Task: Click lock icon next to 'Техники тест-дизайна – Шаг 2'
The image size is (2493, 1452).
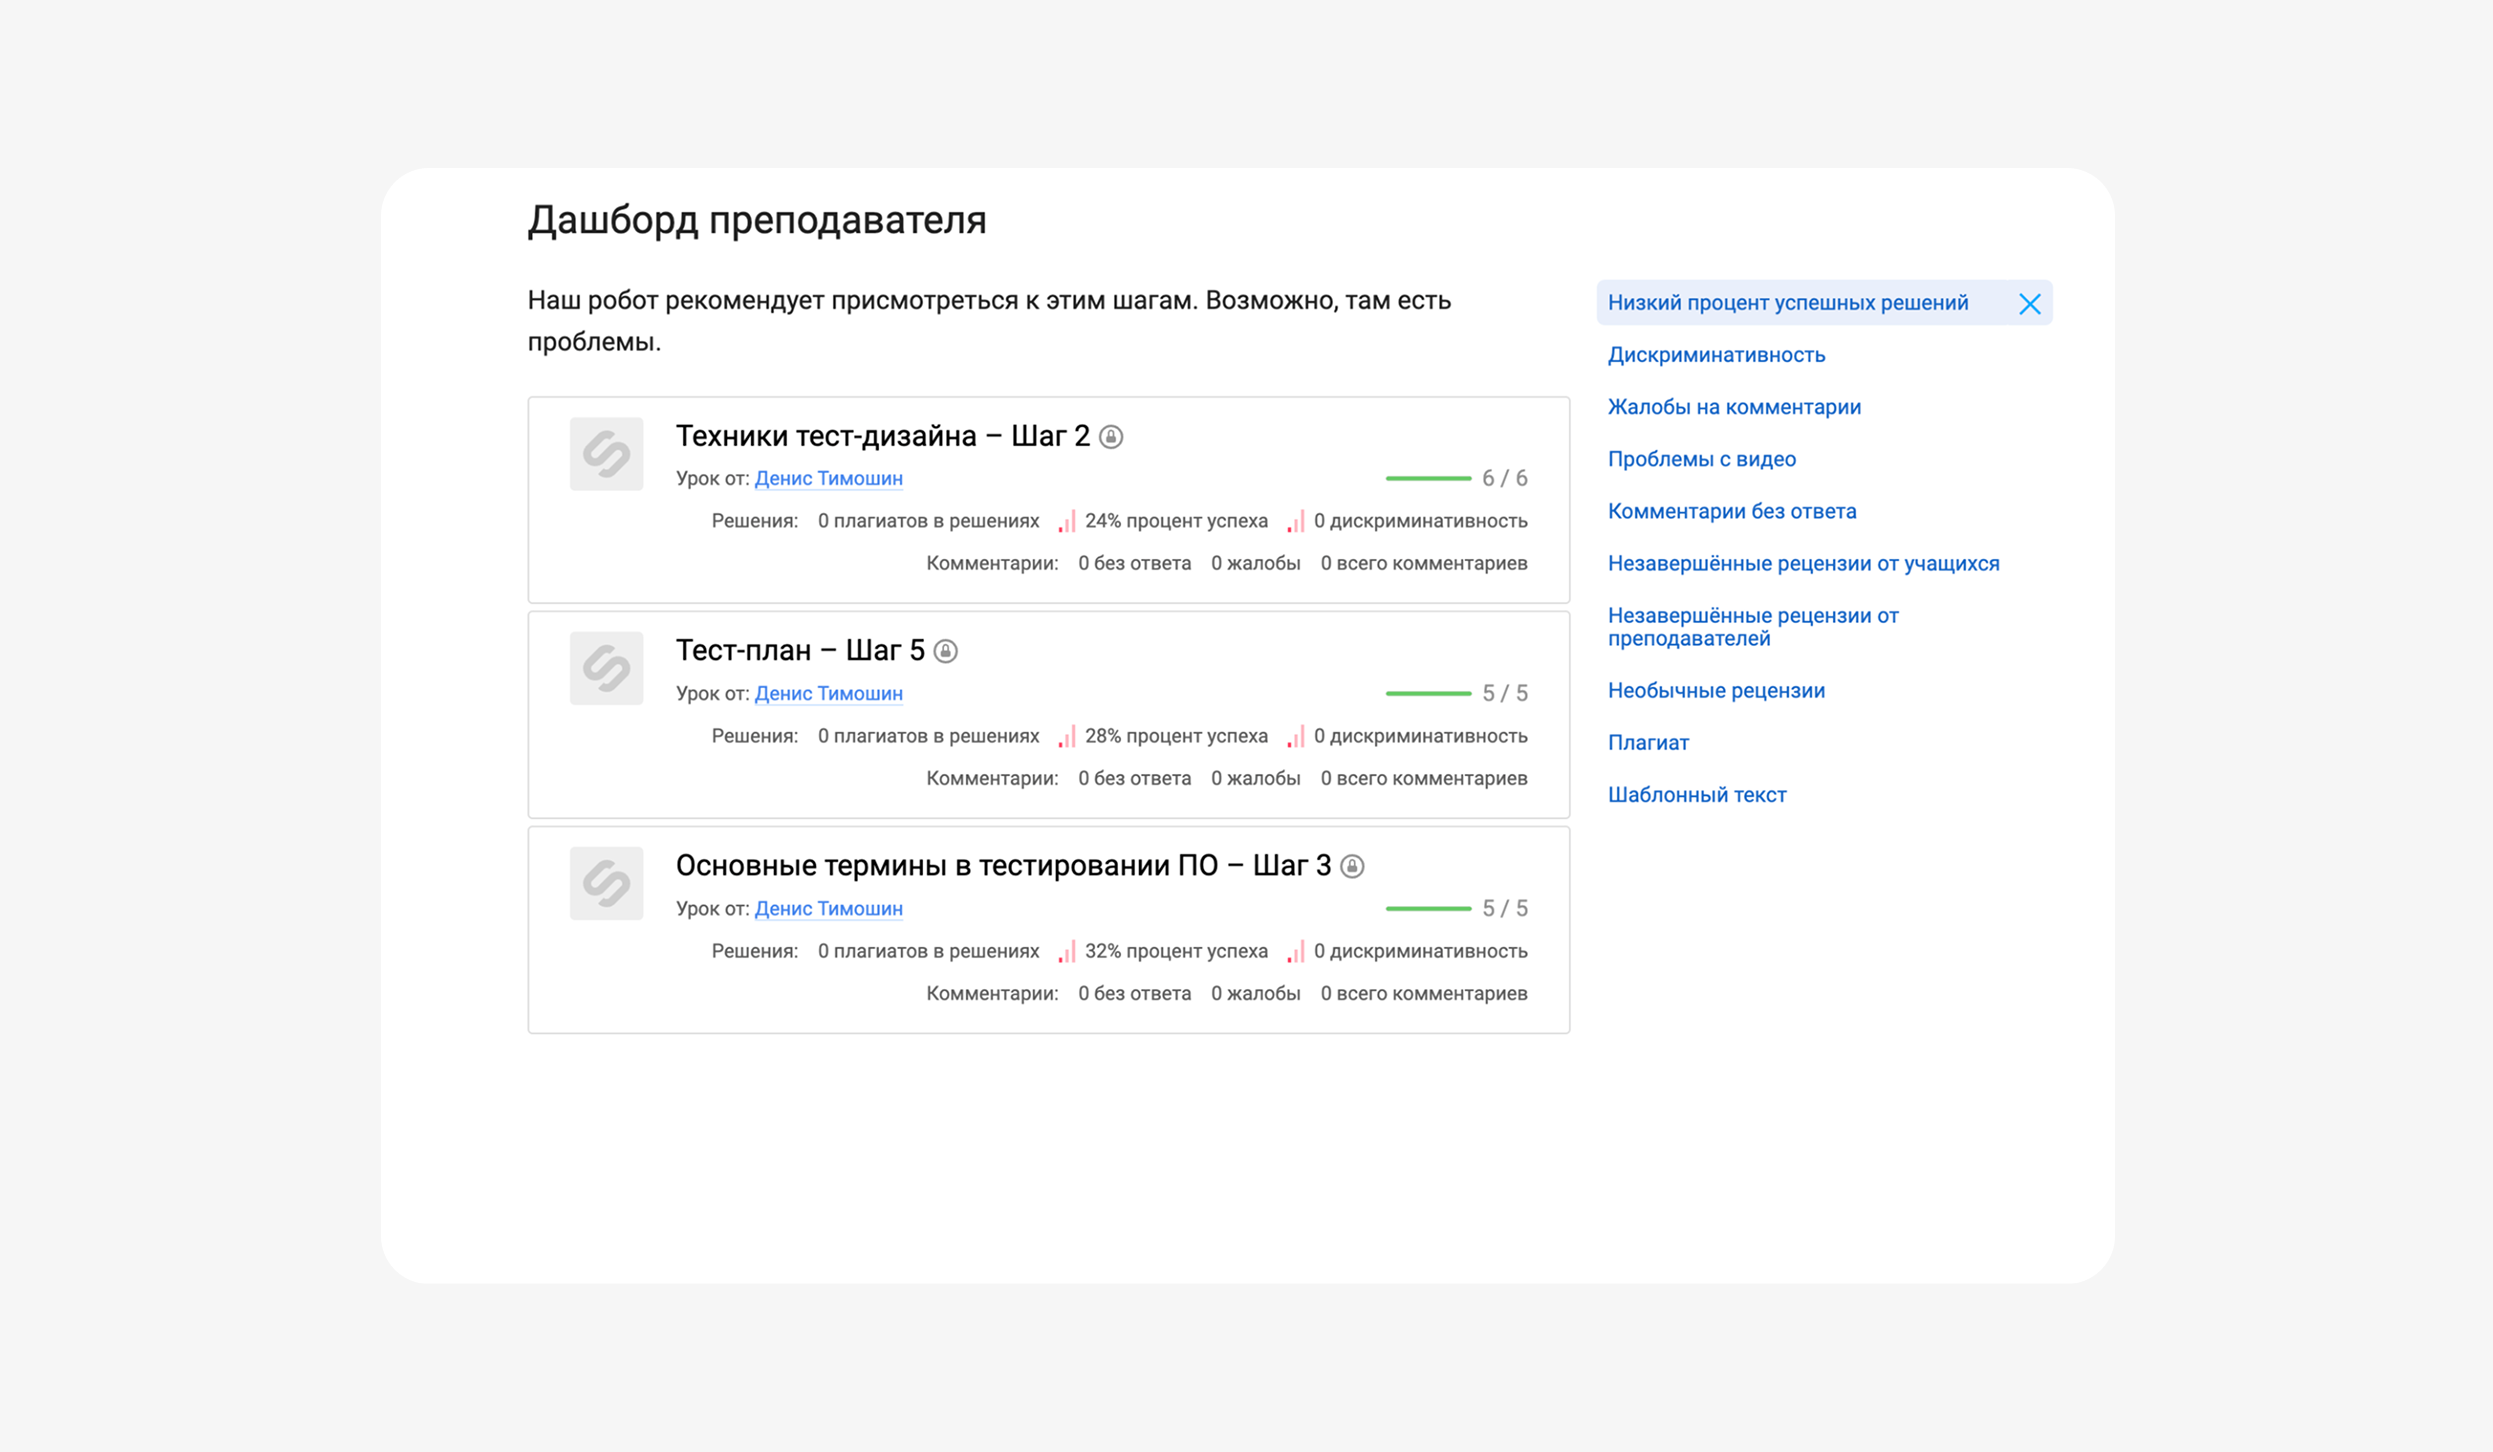Action: 1111,437
